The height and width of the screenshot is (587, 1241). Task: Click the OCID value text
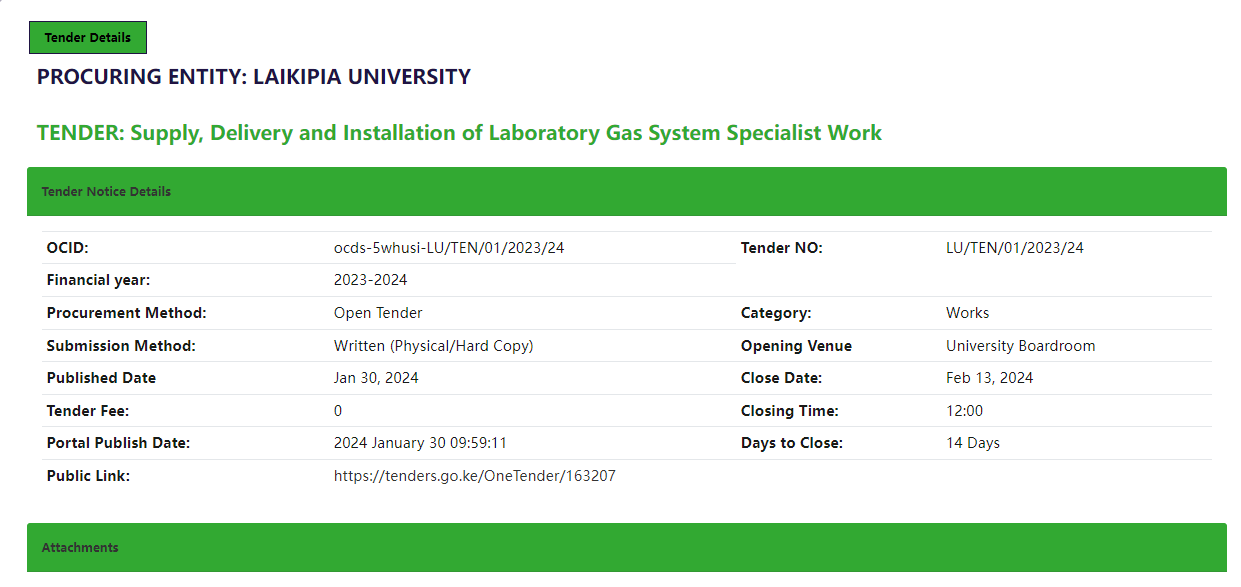click(x=448, y=248)
